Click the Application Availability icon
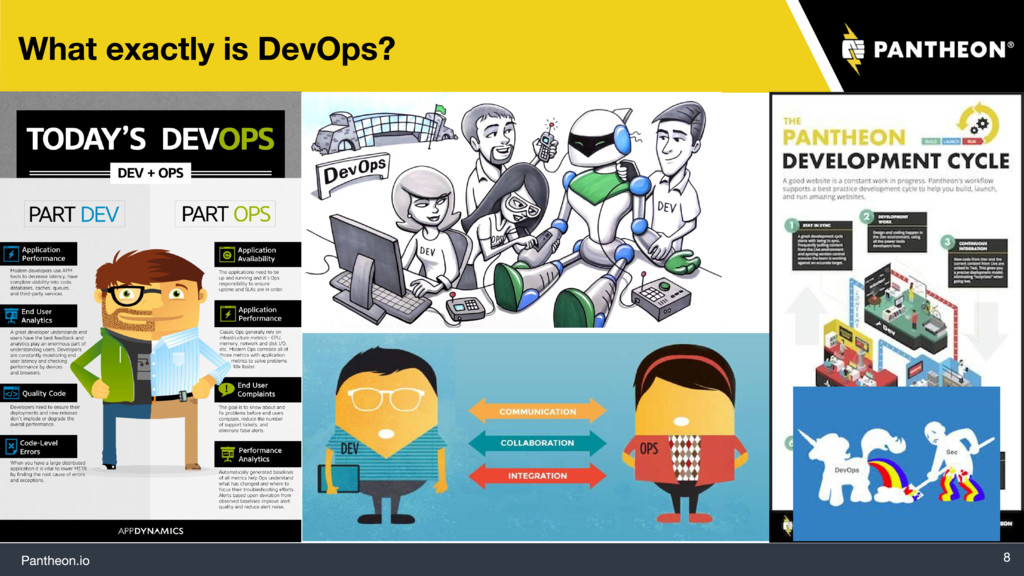 click(x=227, y=254)
